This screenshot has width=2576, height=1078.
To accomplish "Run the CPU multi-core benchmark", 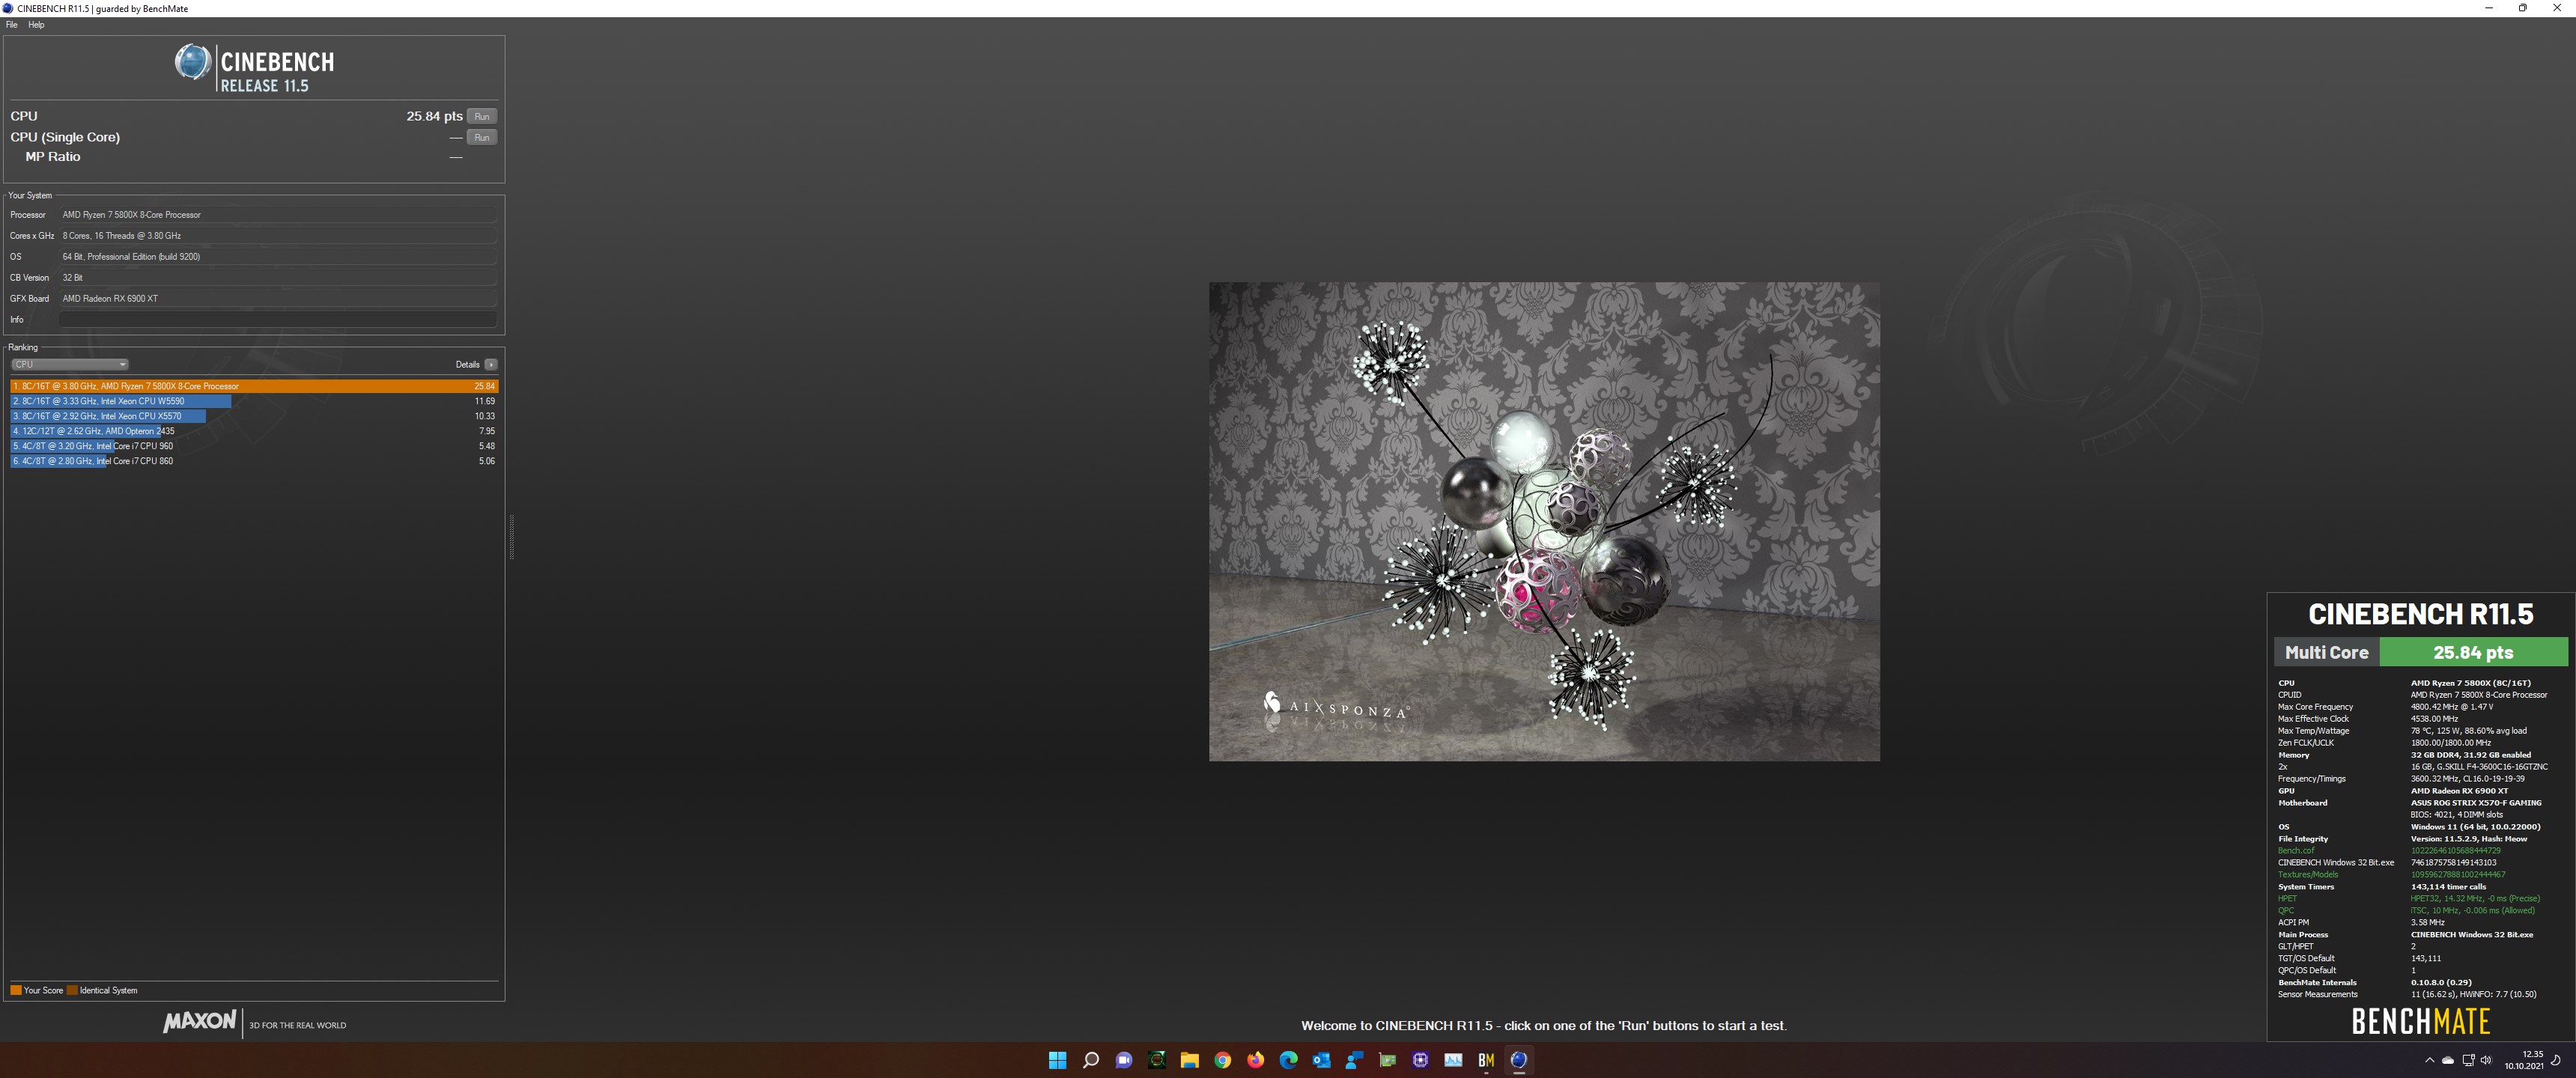I will coord(482,116).
